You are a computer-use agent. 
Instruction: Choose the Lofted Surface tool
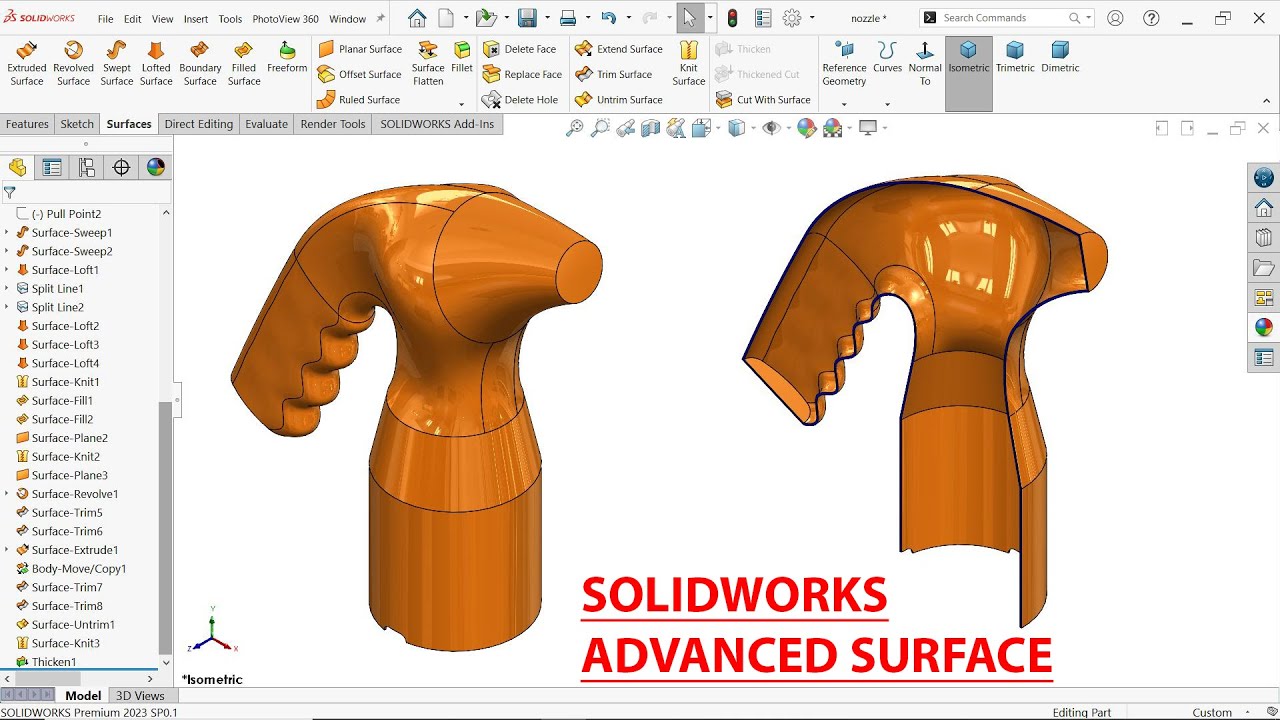point(156,63)
